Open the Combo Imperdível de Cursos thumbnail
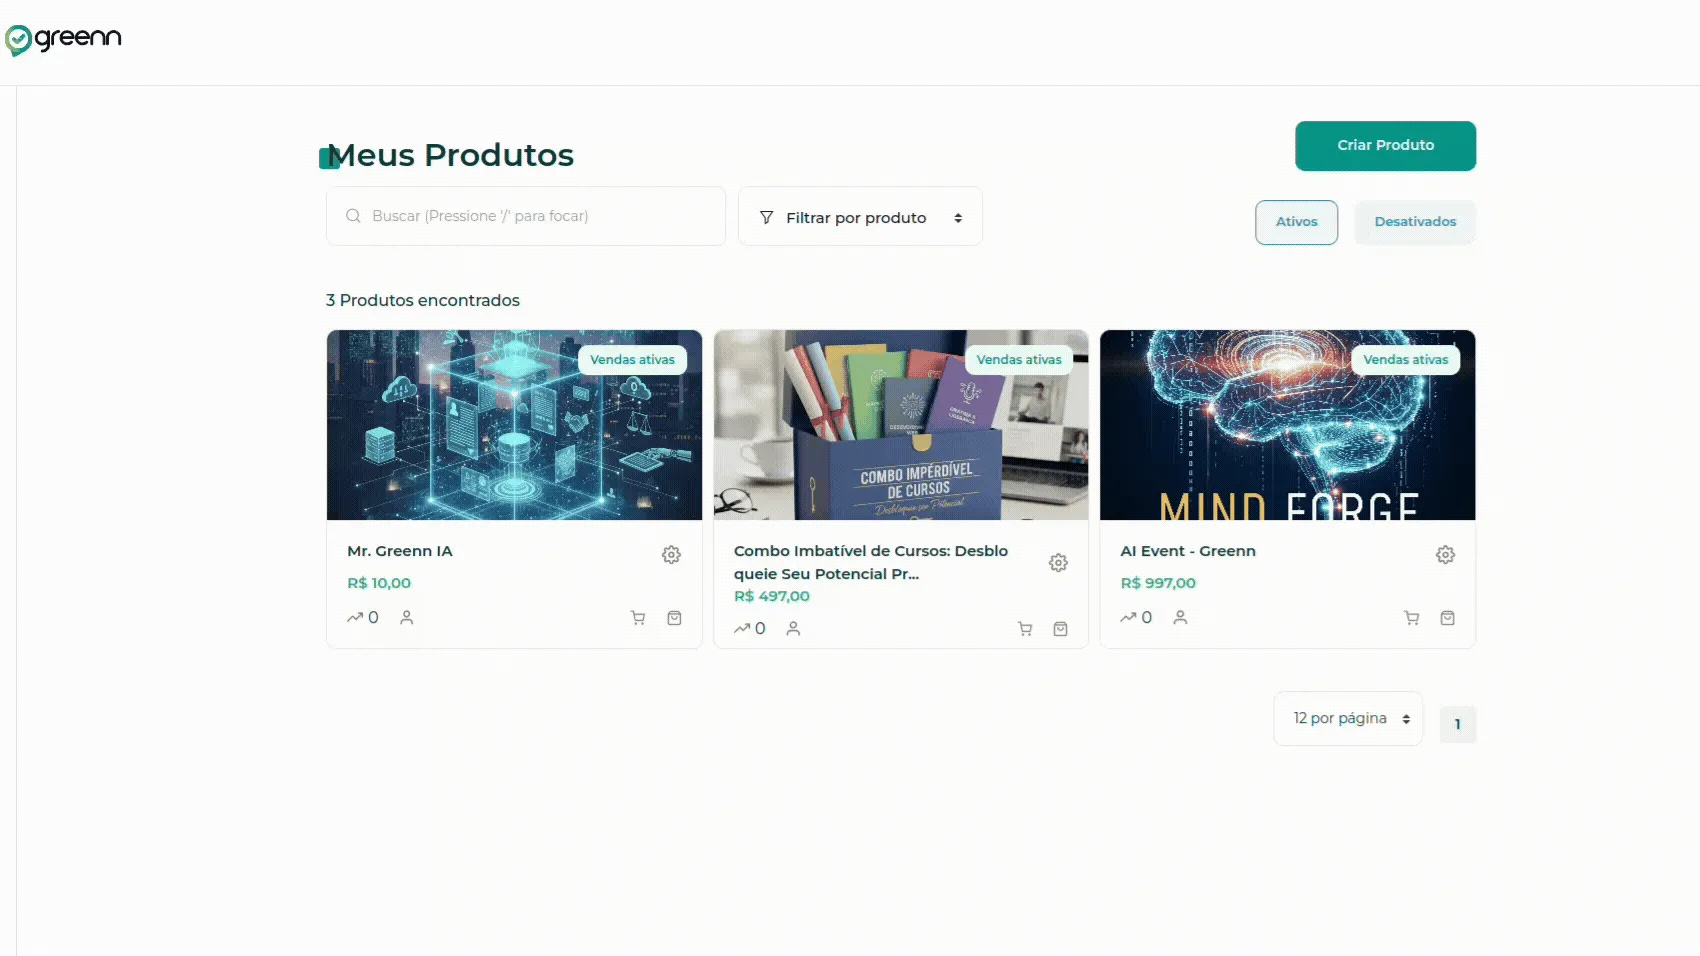 901,425
